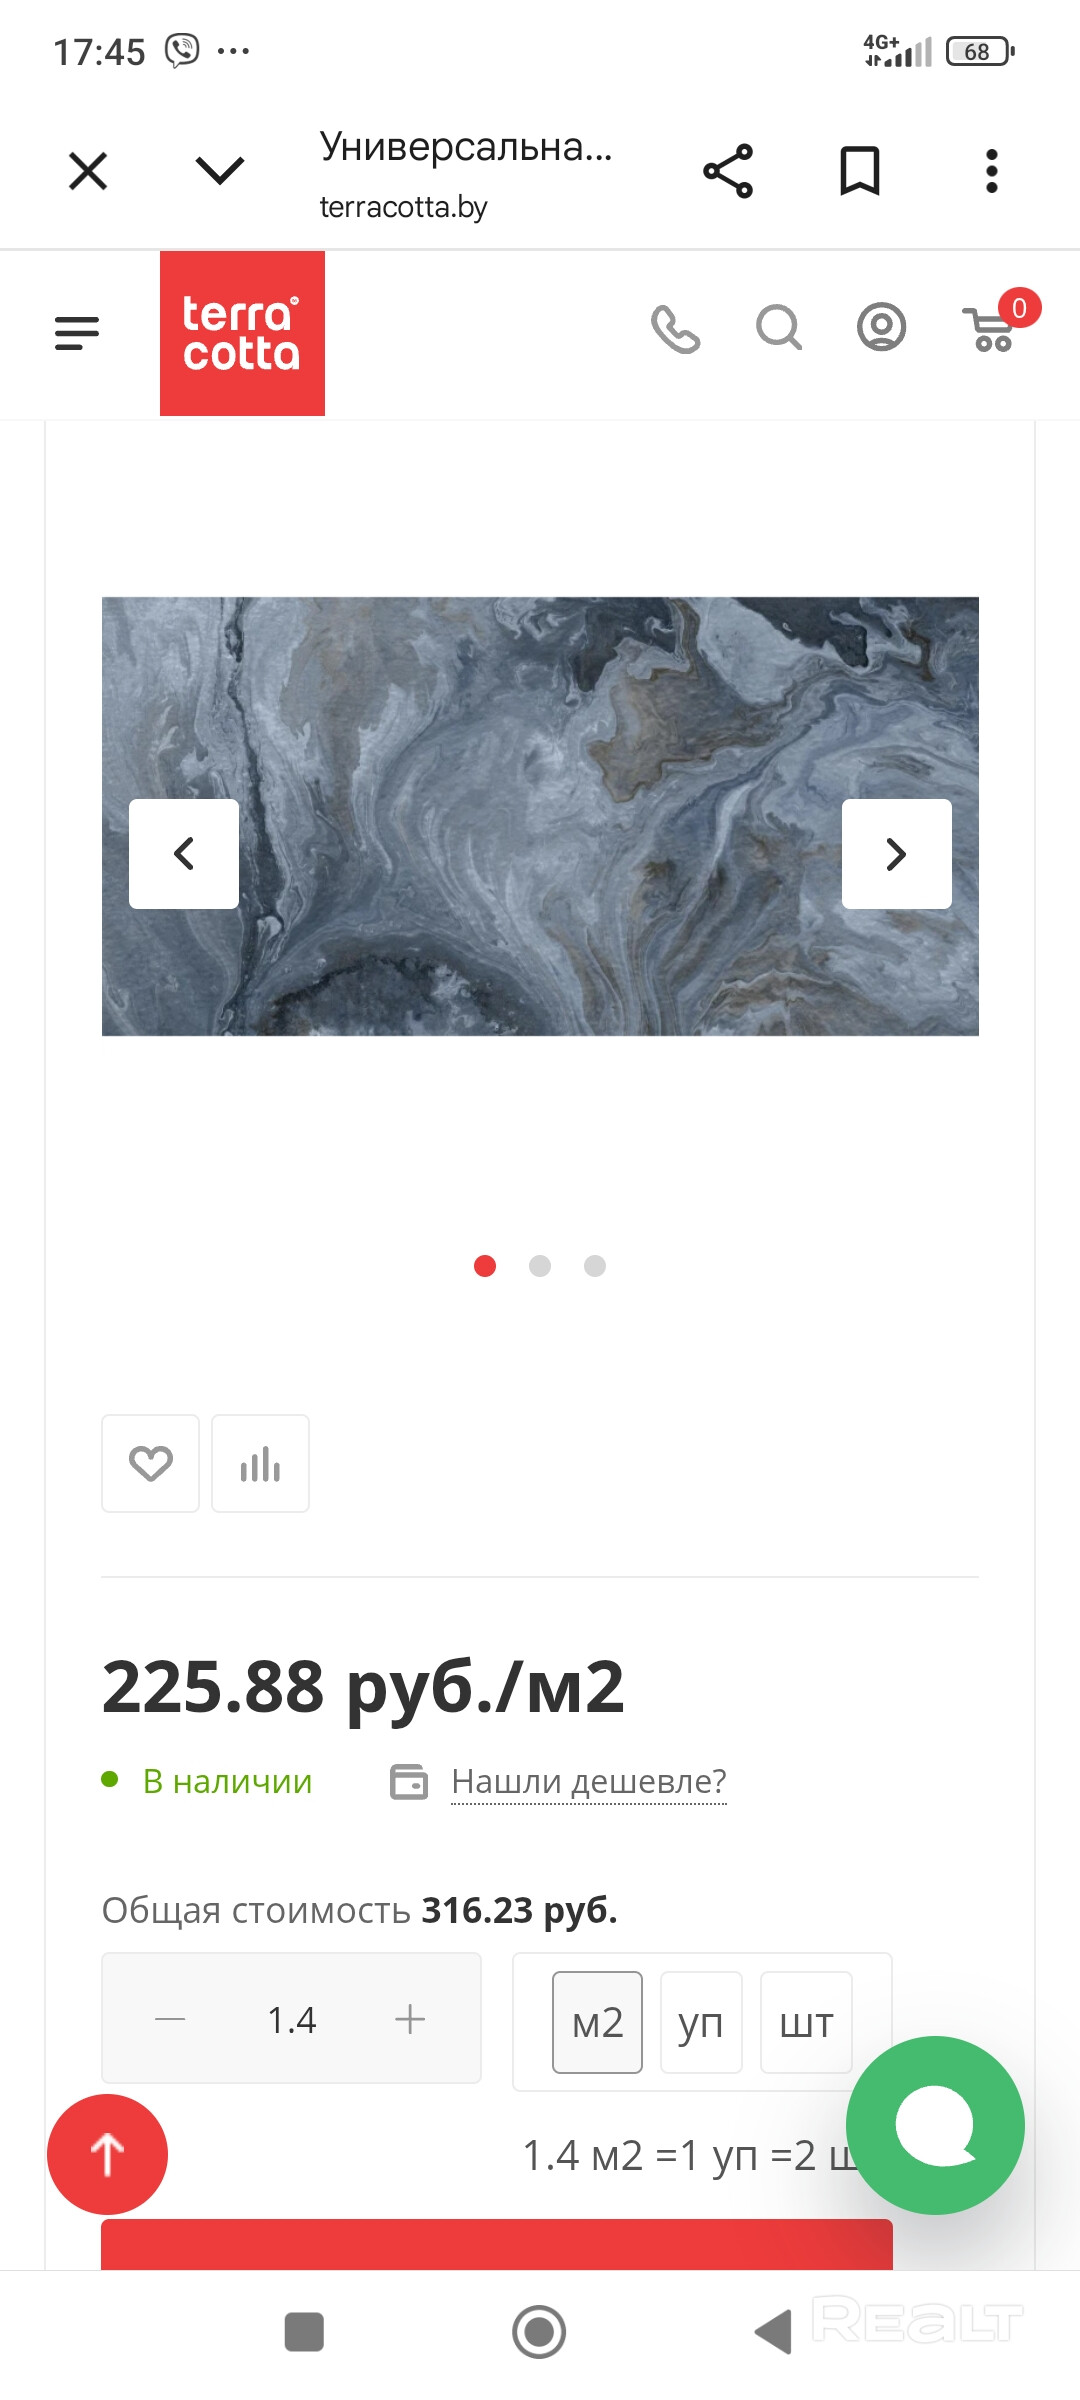This screenshot has height=2400, width=1080.
Task: Bookmark this page in browser
Action: (x=860, y=171)
